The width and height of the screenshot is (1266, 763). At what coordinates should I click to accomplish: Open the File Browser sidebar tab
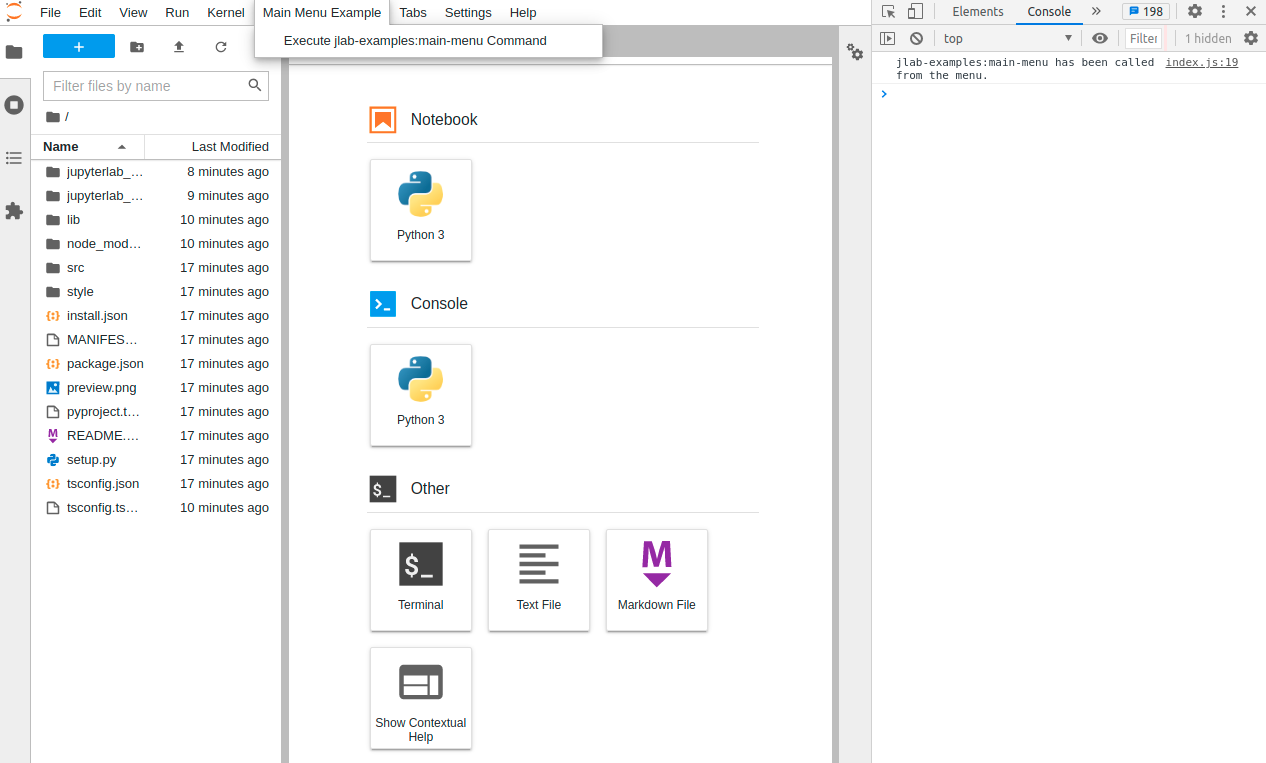tap(14, 52)
